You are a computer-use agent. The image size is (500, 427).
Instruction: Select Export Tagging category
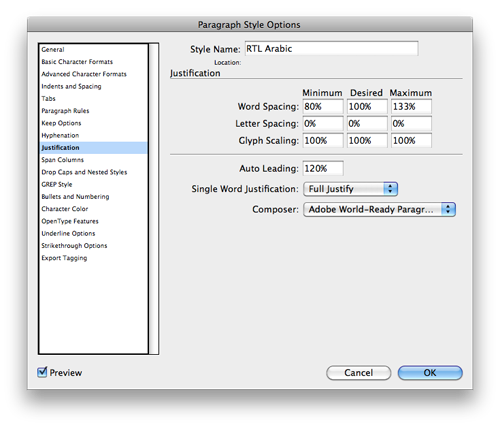[x=93, y=258]
